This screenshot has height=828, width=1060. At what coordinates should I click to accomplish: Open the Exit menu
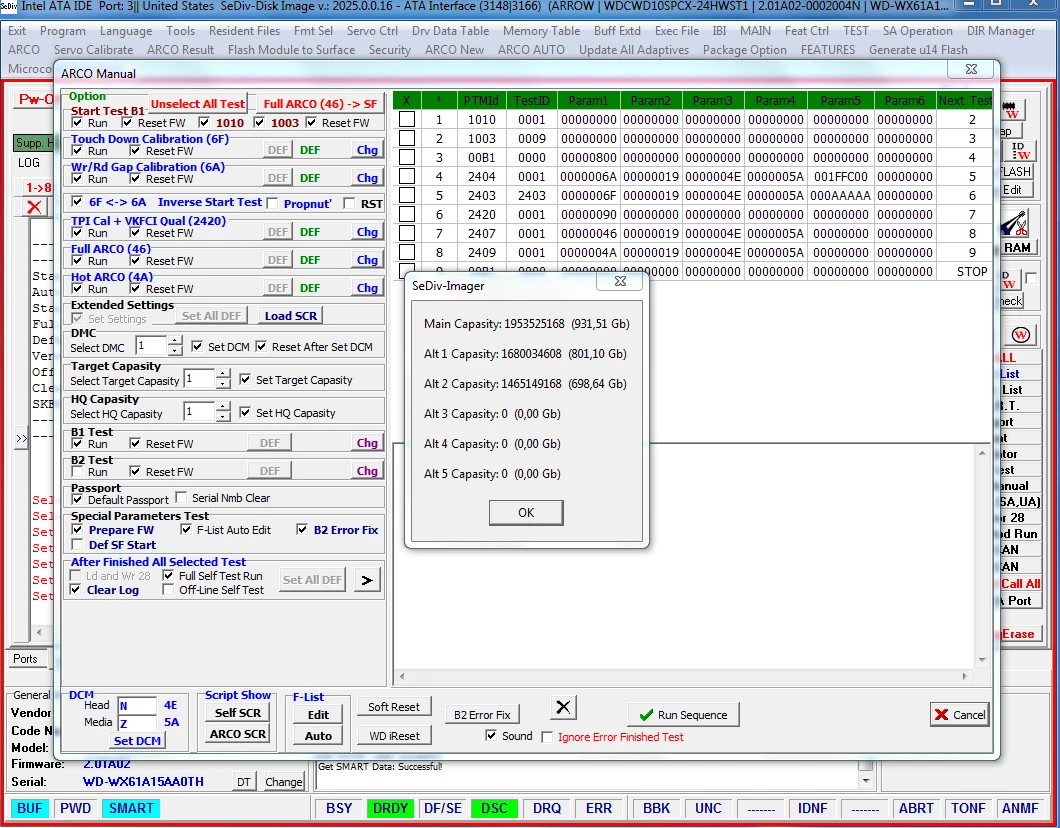coord(17,30)
